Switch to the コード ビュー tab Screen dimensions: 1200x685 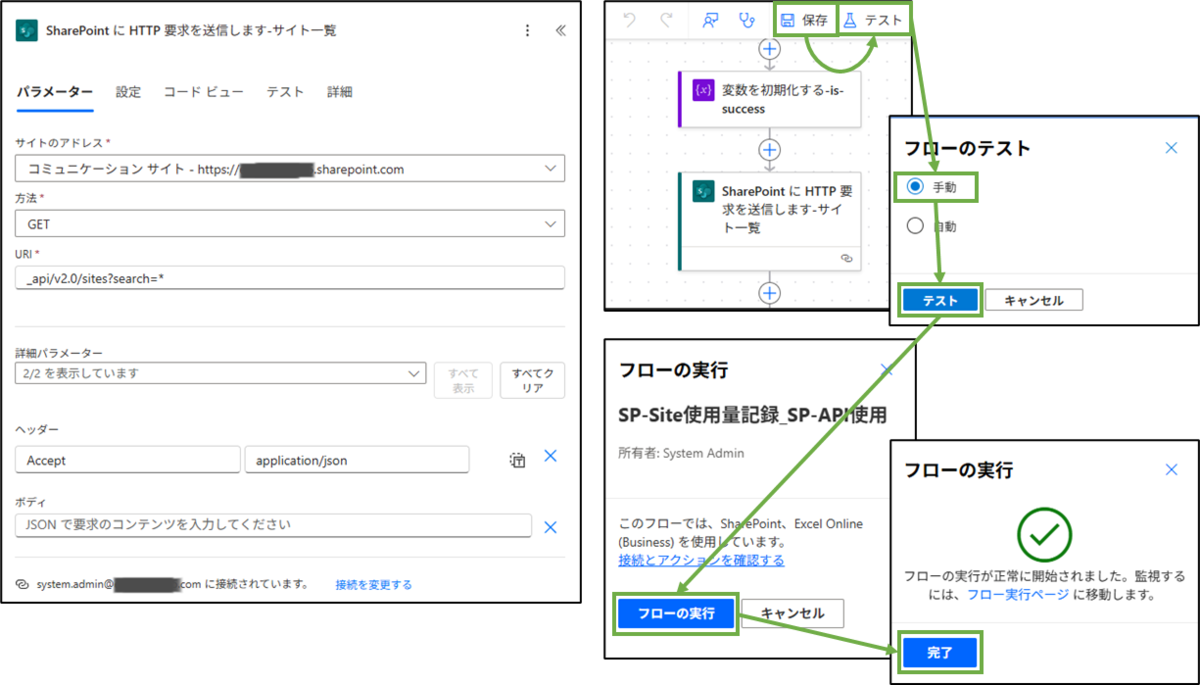tap(203, 92)
